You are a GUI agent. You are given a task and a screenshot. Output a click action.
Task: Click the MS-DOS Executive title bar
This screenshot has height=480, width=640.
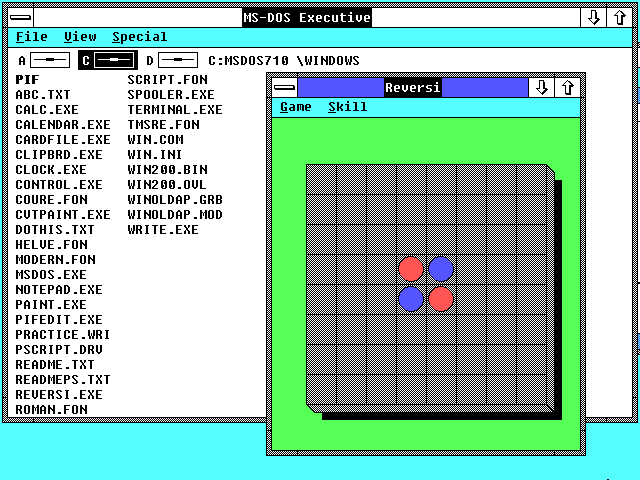click(x=307, y=18)
